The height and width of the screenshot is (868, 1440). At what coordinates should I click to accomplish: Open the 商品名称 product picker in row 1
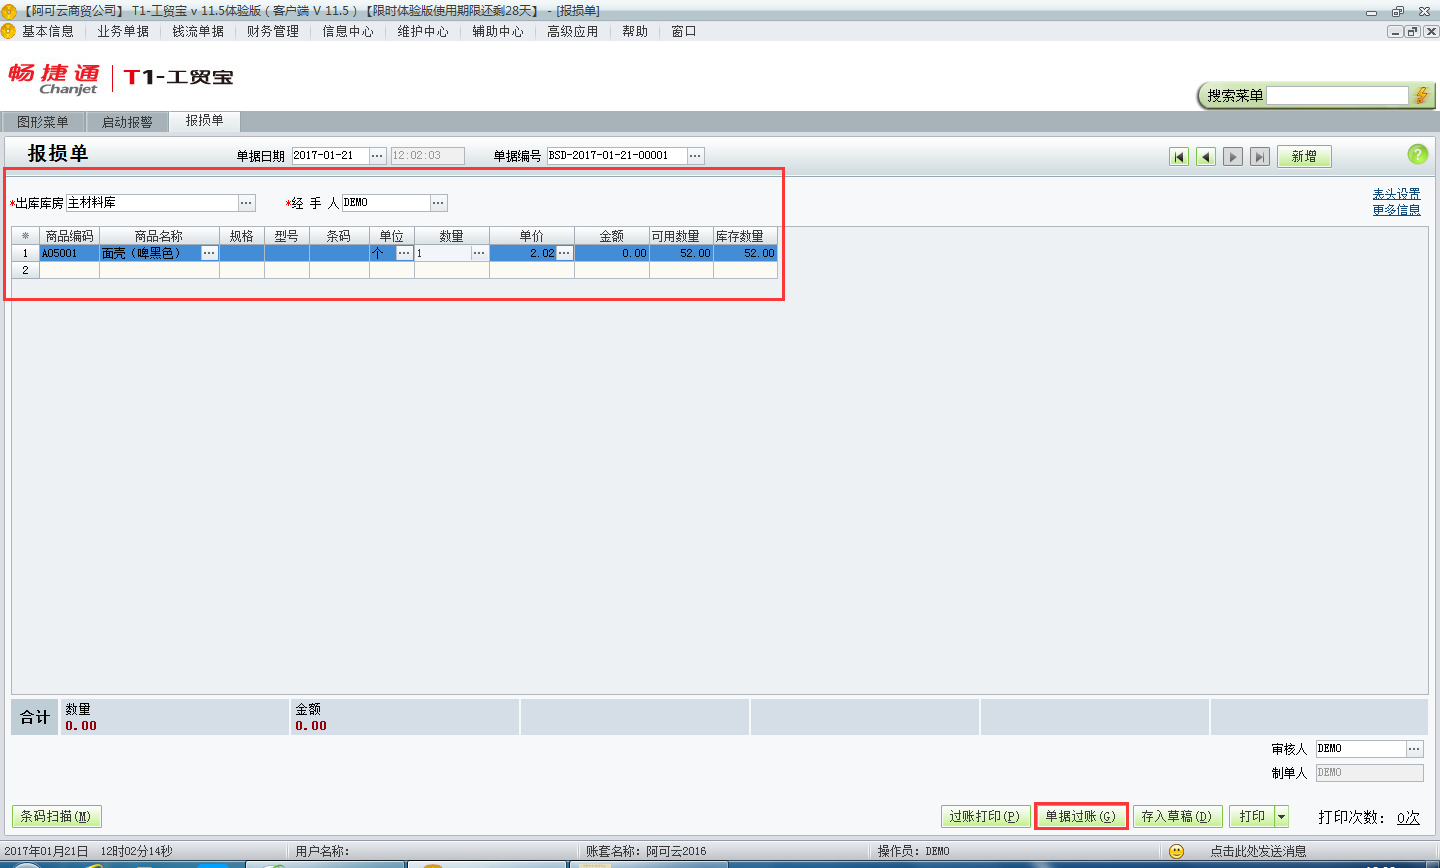208,254
